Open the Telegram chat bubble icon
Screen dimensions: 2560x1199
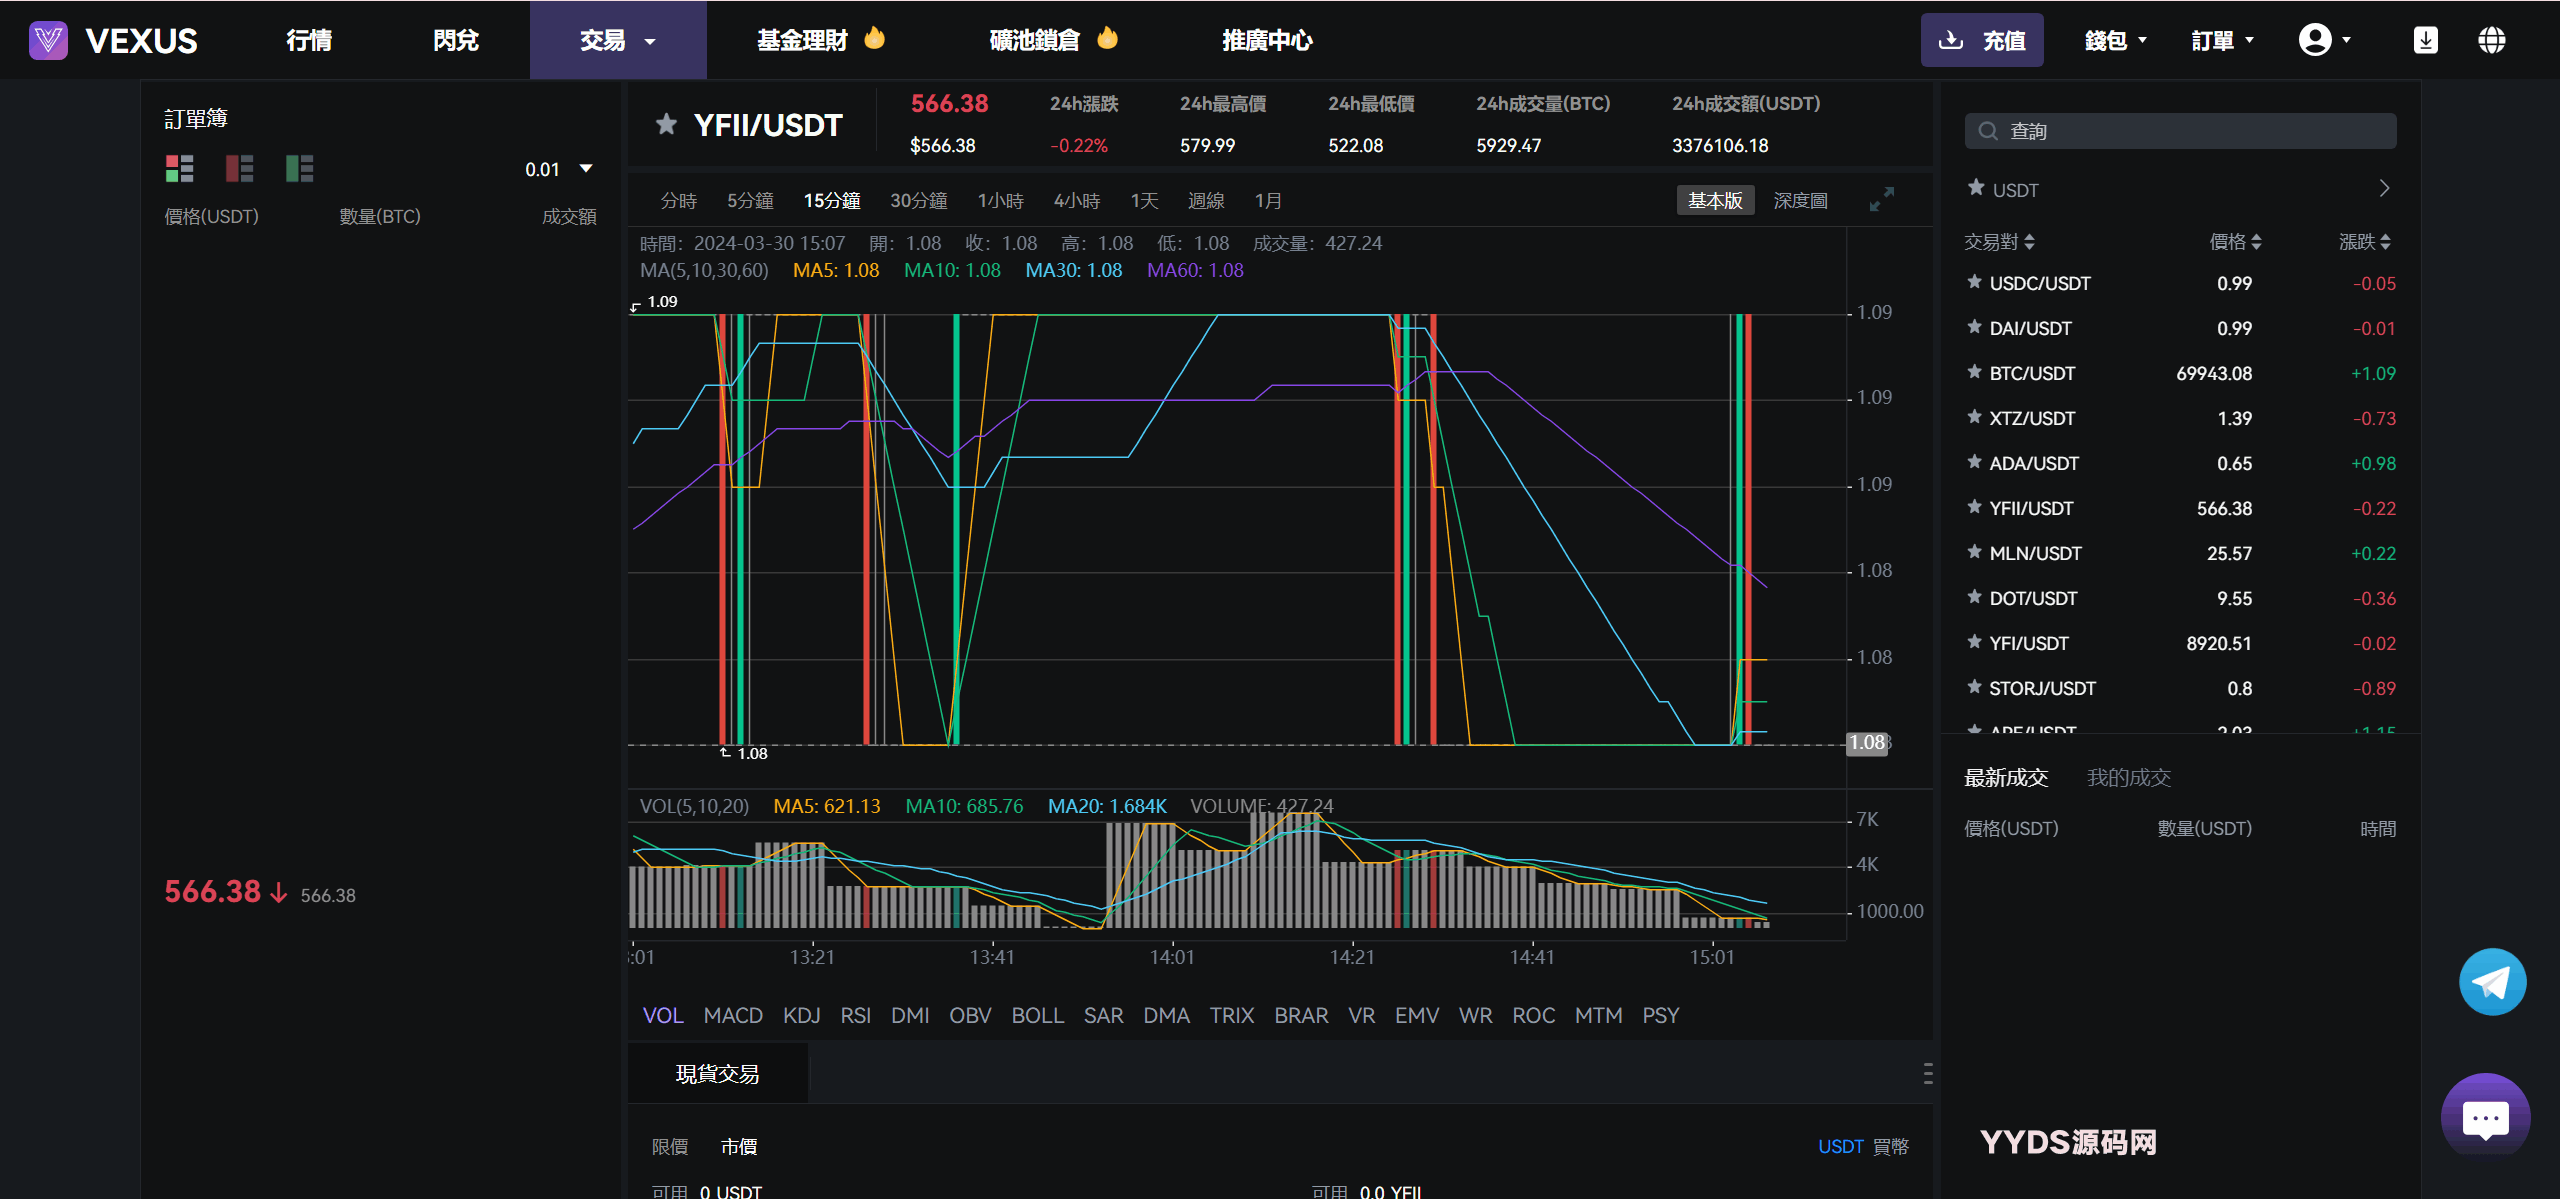(x=2492, y=982)
